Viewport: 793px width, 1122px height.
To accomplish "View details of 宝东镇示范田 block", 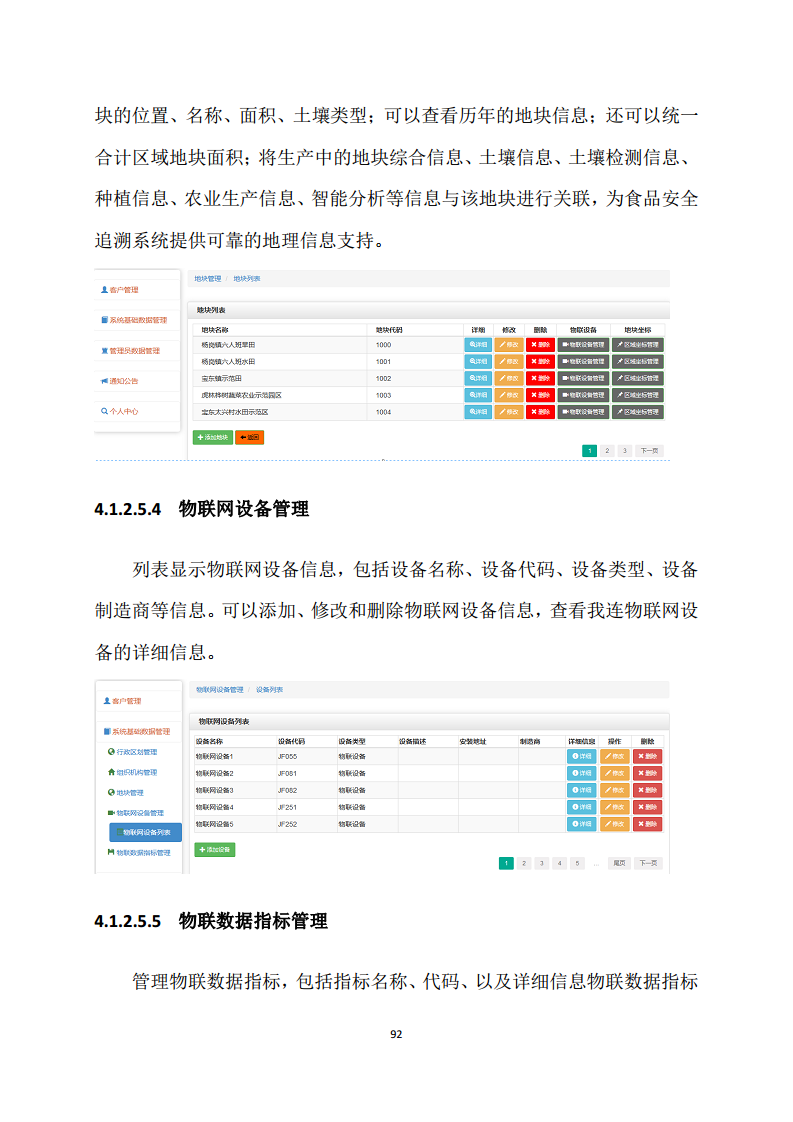I will (x=478, y=379).
